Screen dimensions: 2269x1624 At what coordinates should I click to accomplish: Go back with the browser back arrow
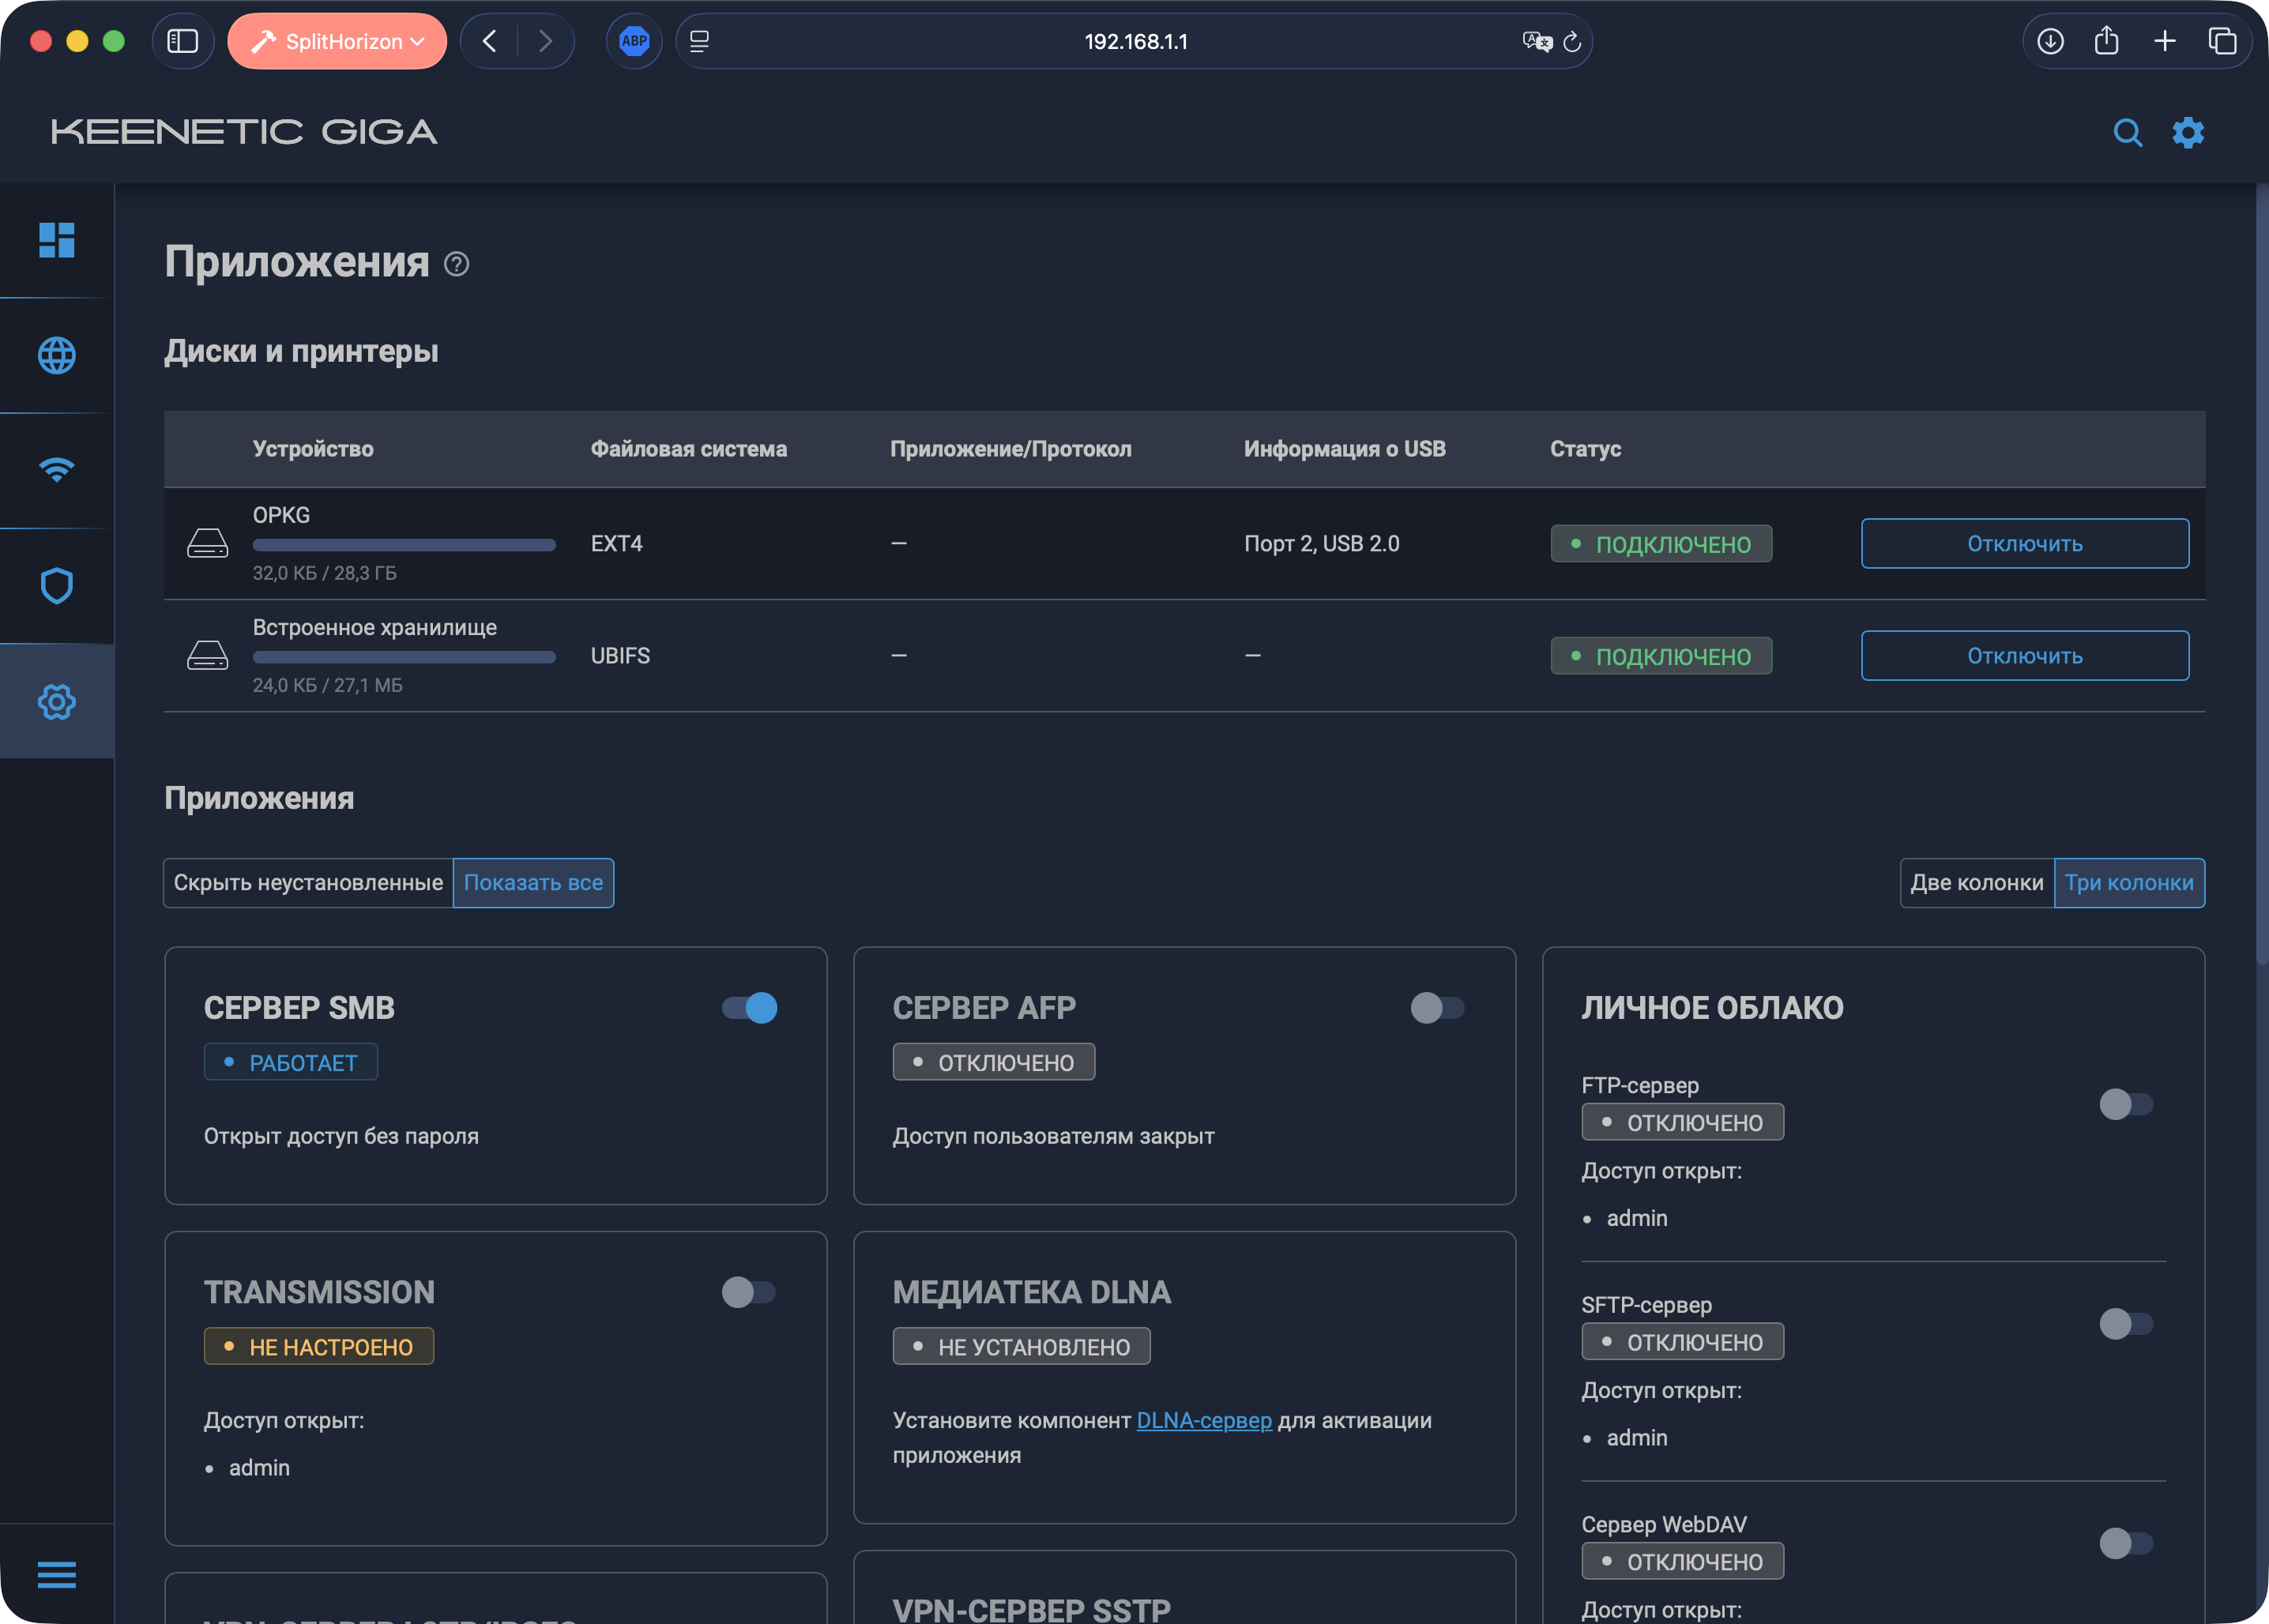pos(489,41)
